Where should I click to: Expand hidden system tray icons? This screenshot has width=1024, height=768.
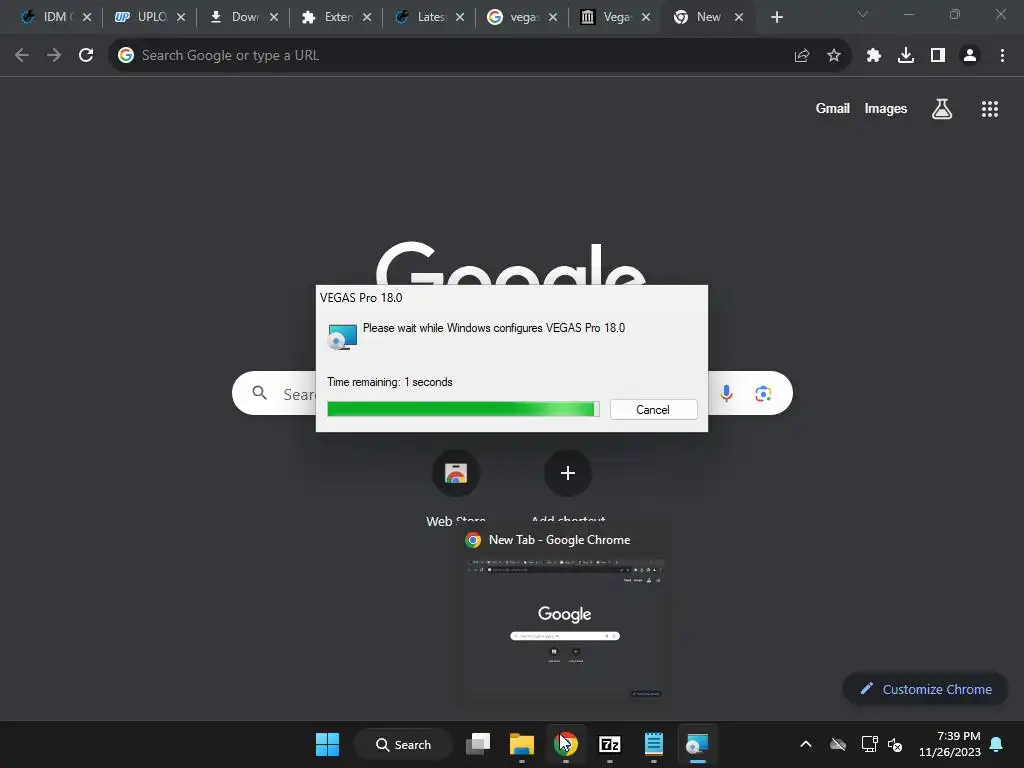click(806, 744)
